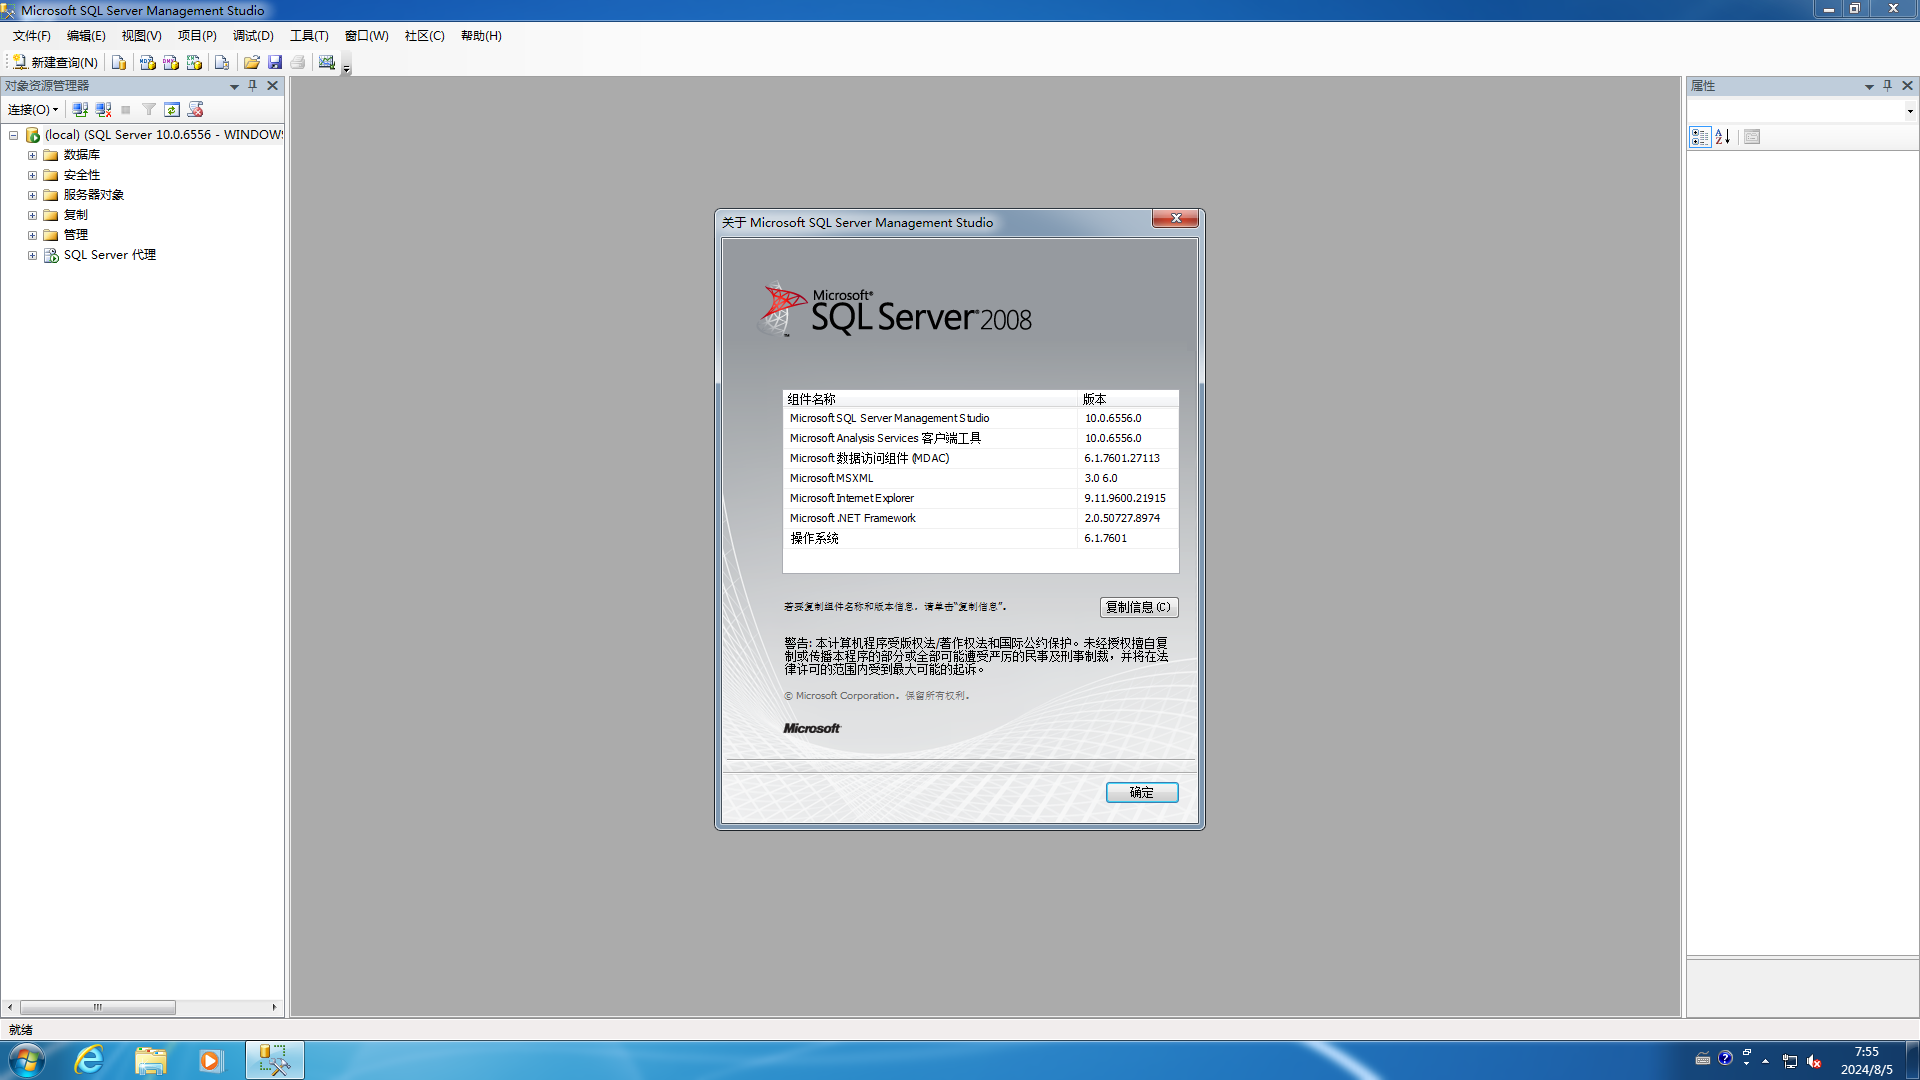
Task: Click the Categorized view icon in Properties panel
Action: point(1700,137)
